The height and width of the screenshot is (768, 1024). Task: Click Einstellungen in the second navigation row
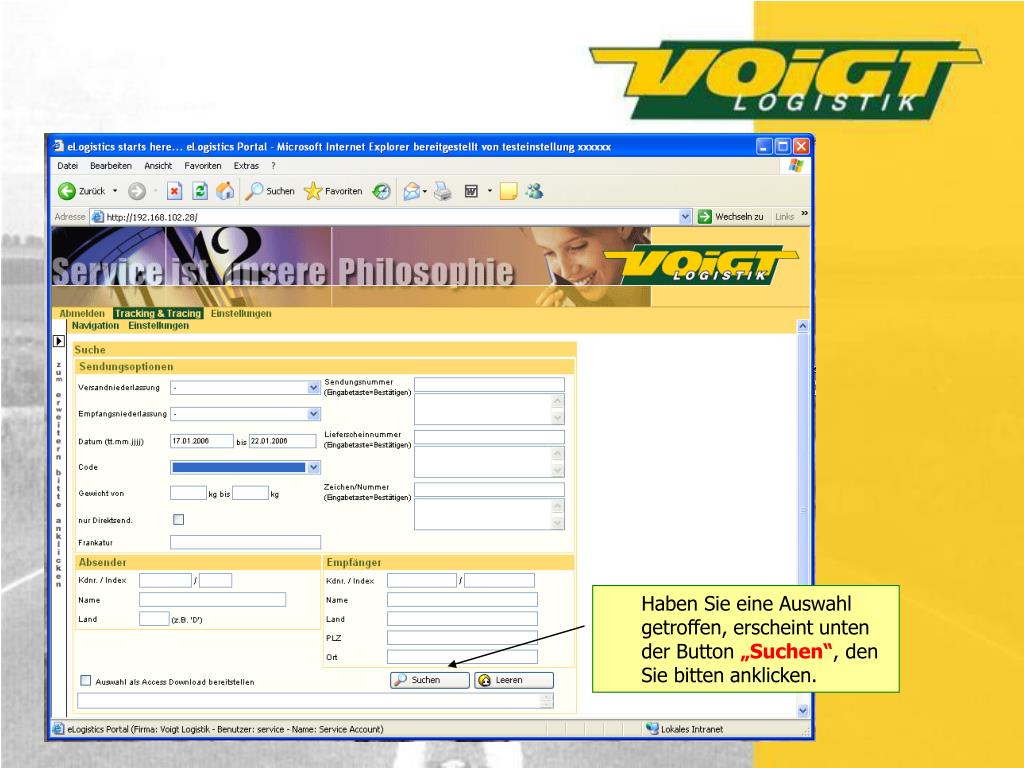(159, 325)
